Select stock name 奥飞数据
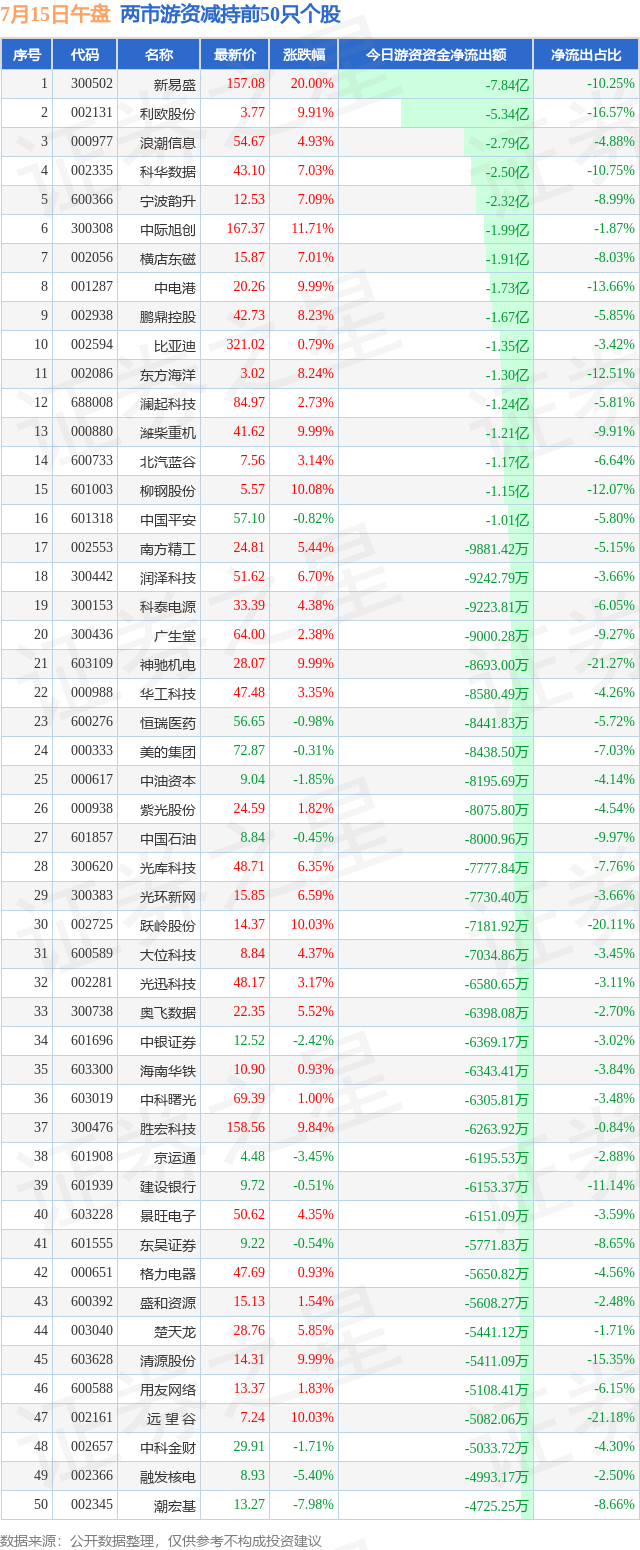This screenshot has width=640, height=1550. point(168,1012)
